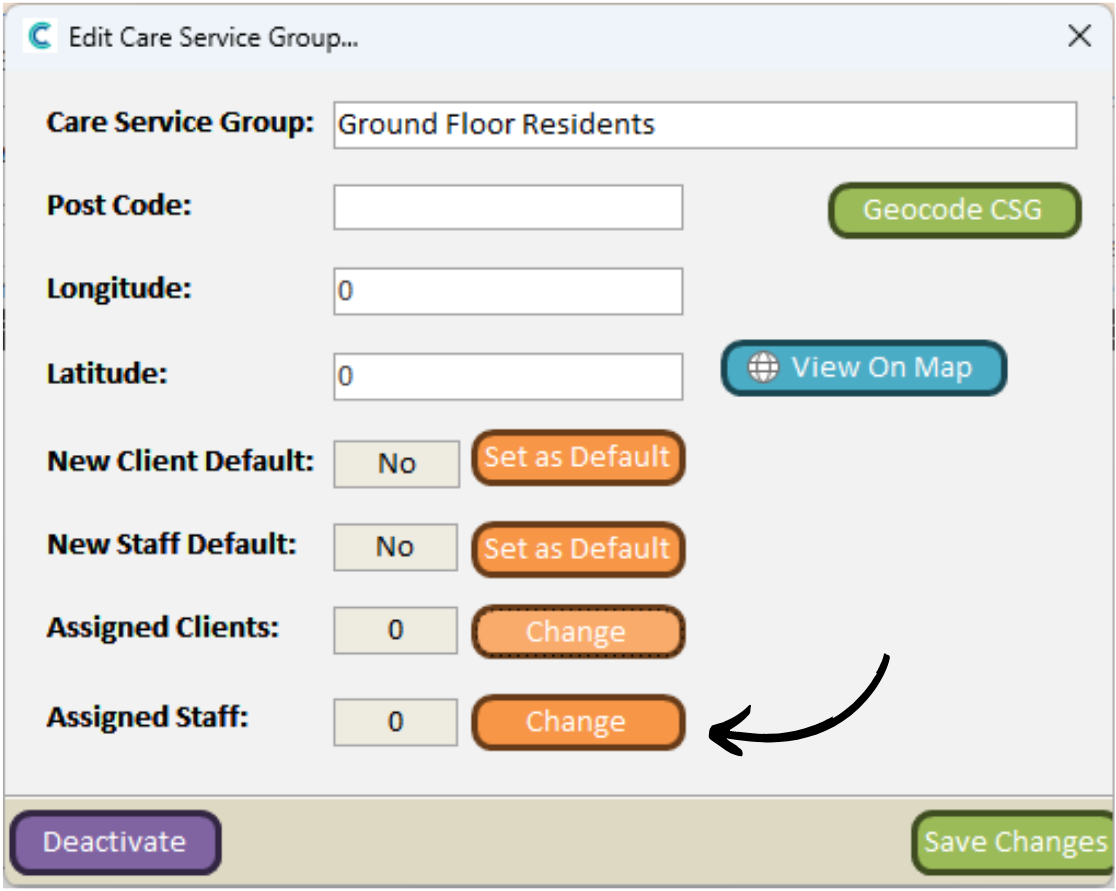Image resolution: width=1116 pixels, height=891 pixels.
Task: Click the 'Assigned Clients:' label
Action: pyautogui.click(x=163, y=628)
